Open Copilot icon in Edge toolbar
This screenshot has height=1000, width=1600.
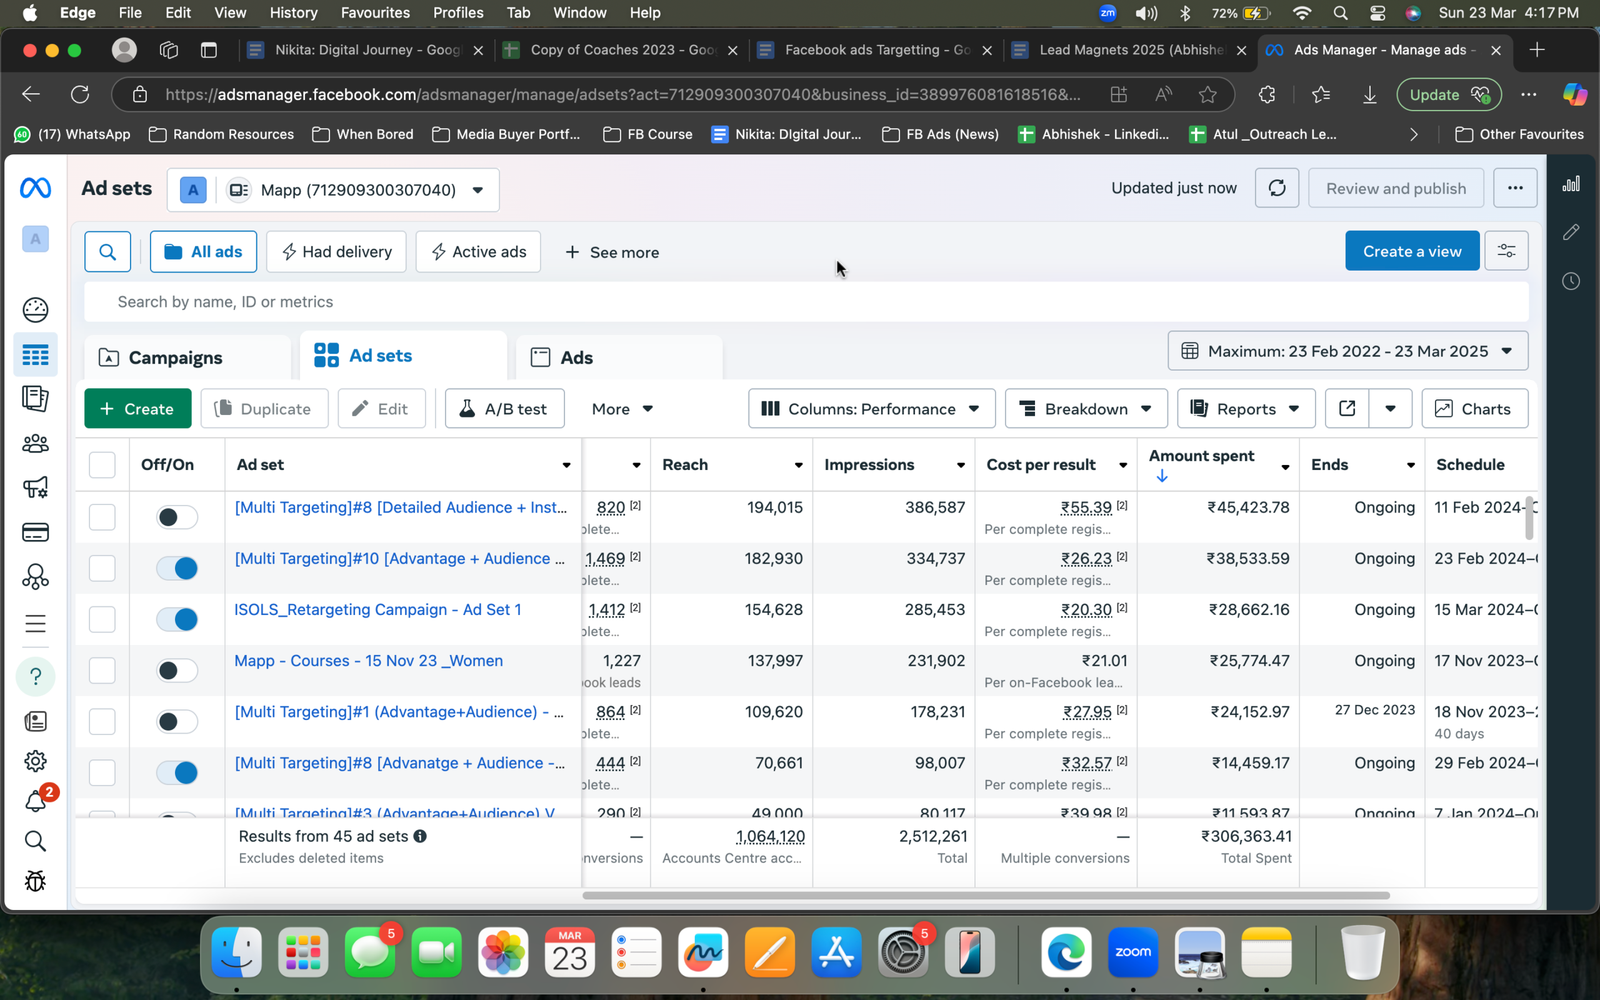click(x=1575, y=95)
